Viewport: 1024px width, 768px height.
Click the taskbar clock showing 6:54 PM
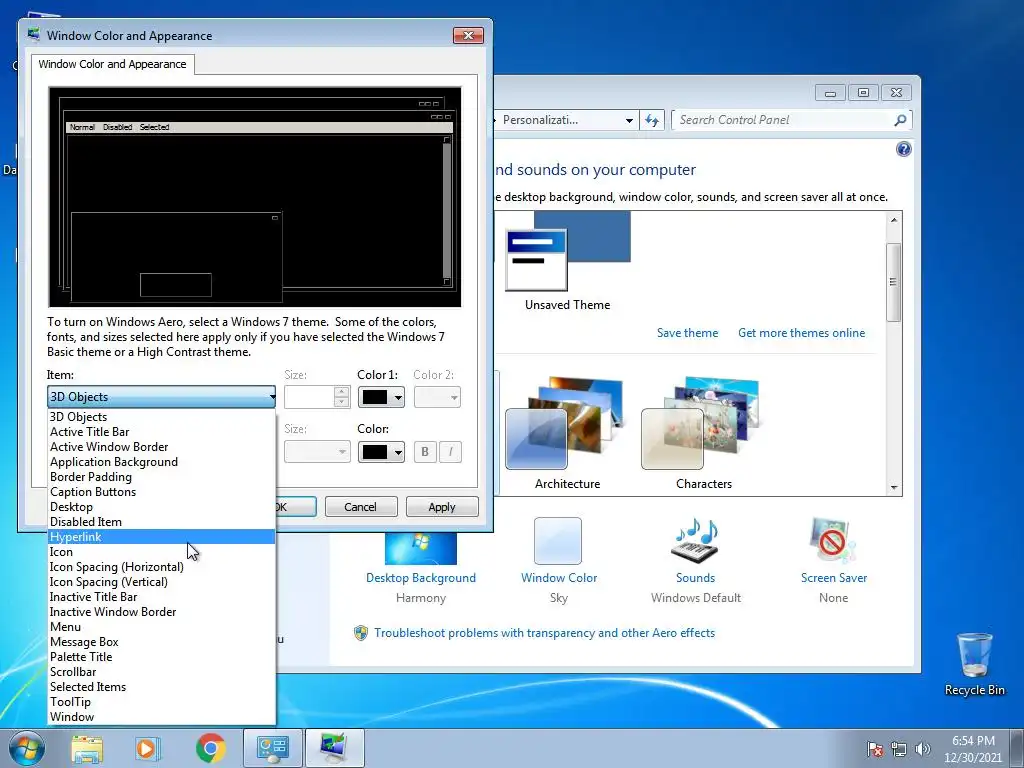pyautogui.click(x=973, y=749)
